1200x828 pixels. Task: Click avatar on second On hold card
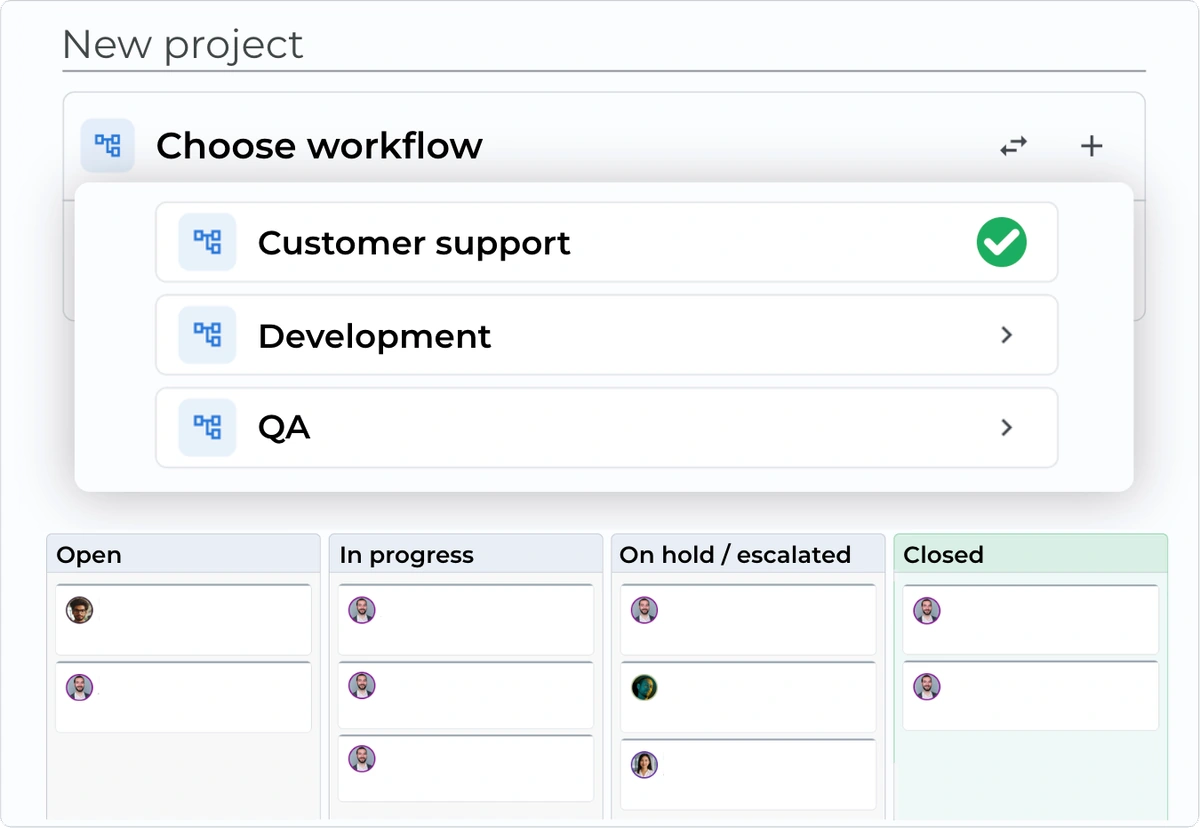644,687
